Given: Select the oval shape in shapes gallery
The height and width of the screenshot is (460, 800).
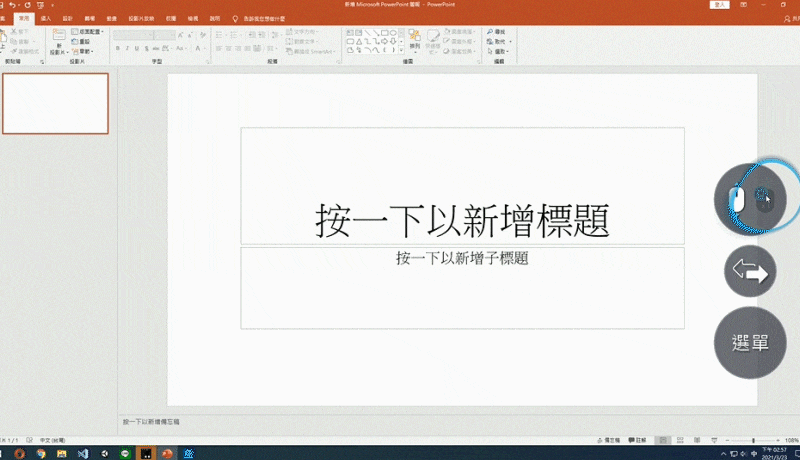Looking at the screenshot, I should (x=393, y=33).
